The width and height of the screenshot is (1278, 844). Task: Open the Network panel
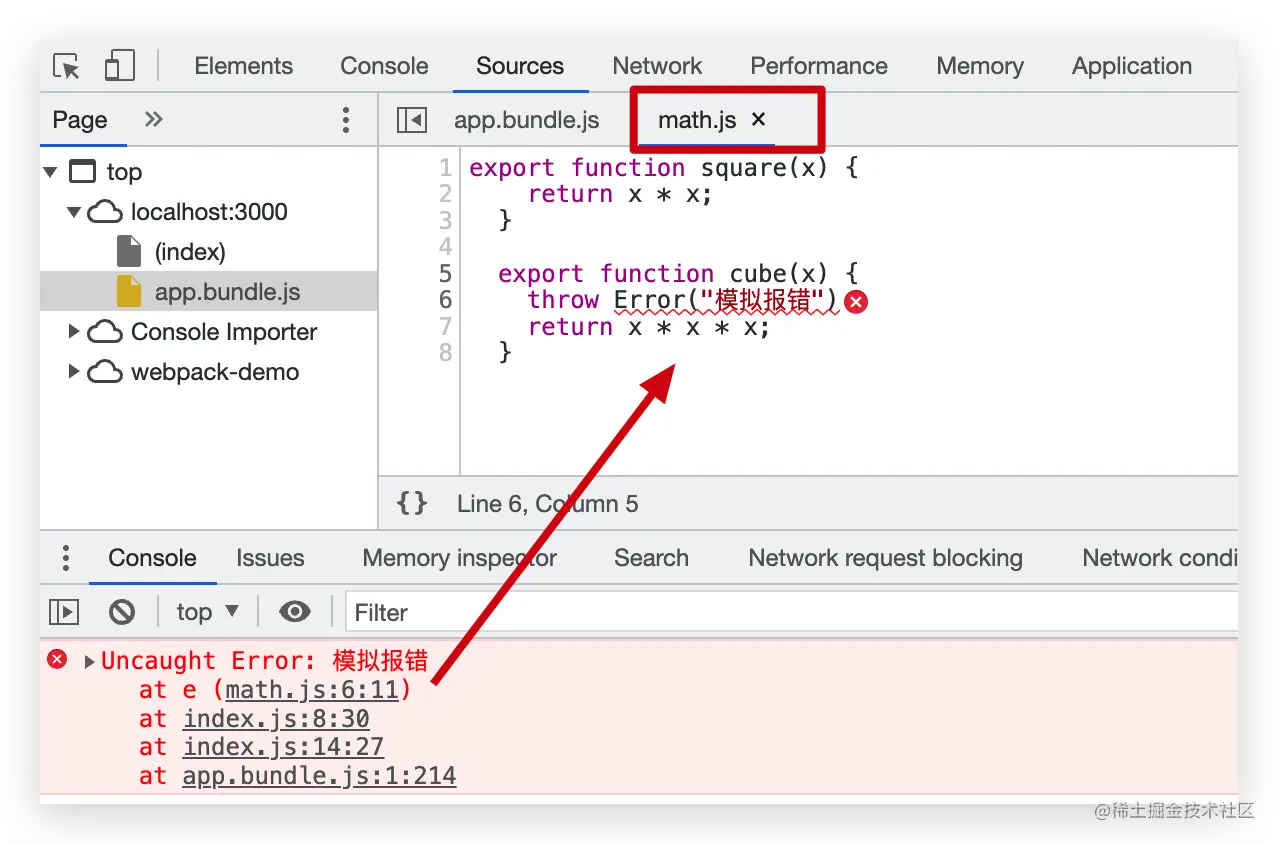pos(657,66)
